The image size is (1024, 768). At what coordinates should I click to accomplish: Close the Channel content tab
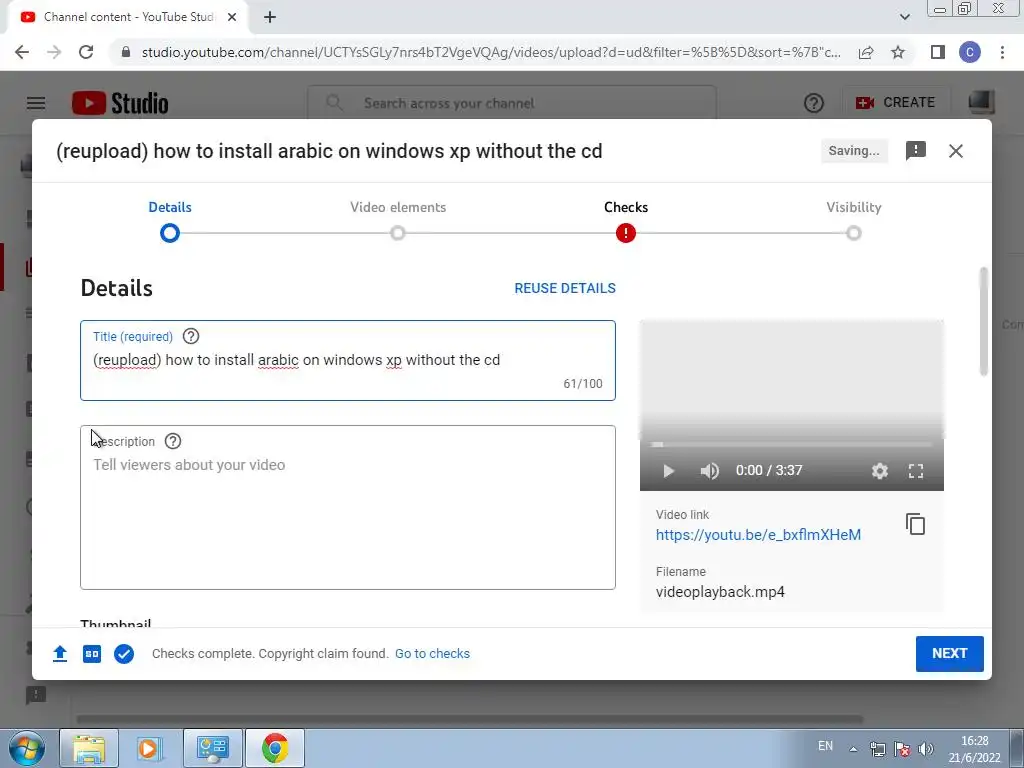click(x=231, y=18)
